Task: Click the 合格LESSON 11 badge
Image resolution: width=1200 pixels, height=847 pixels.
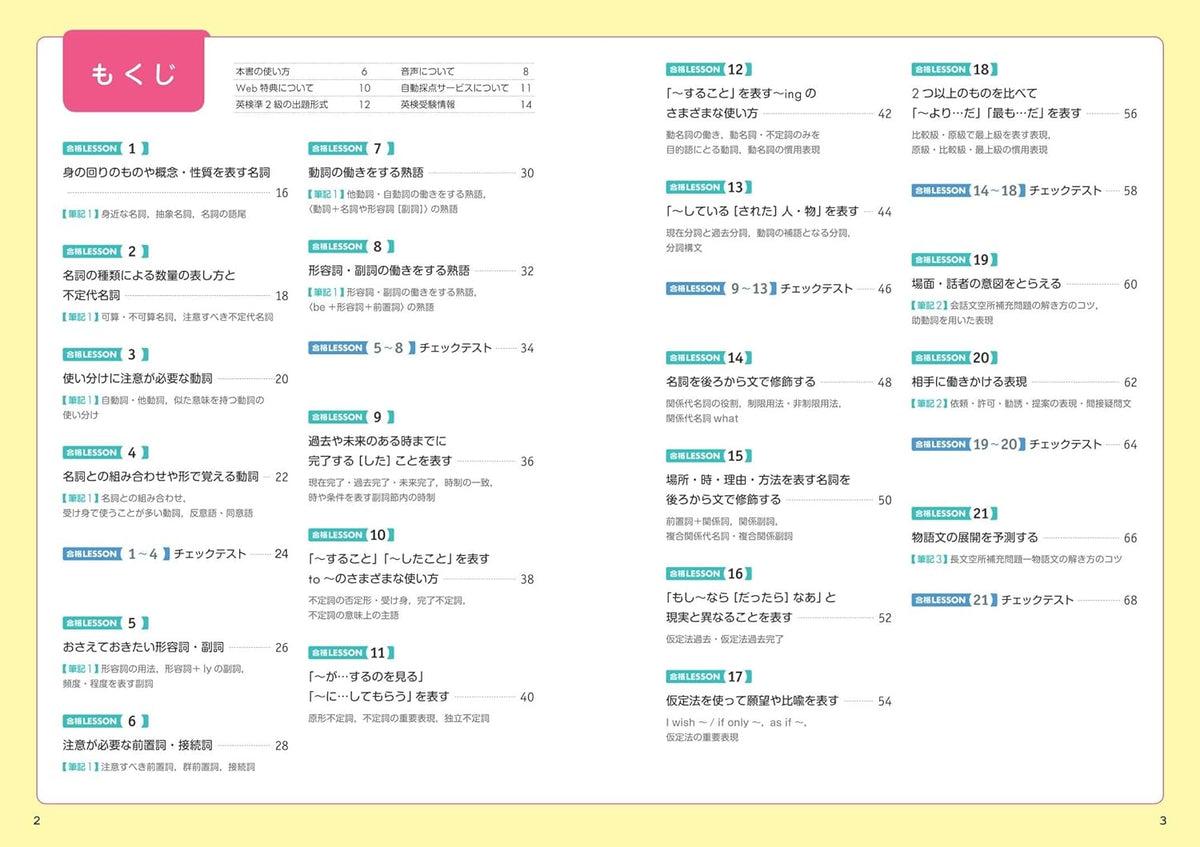Action: point(352,653)
